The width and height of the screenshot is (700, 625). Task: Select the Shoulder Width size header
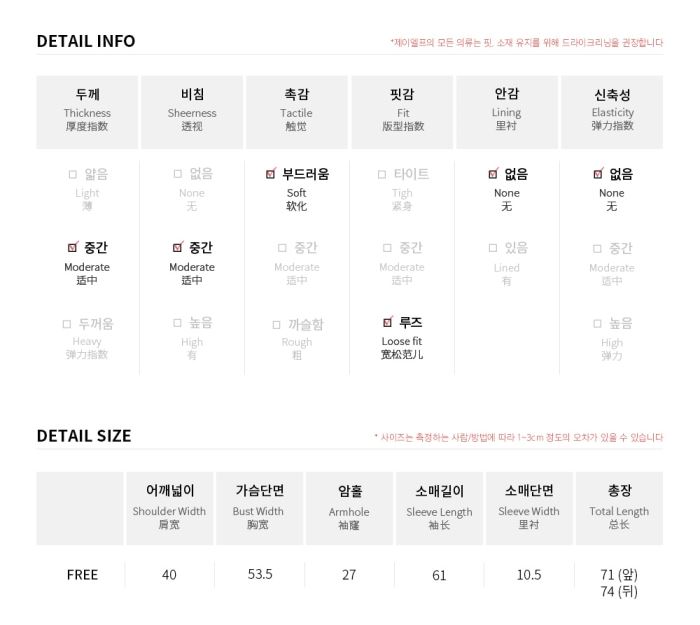[x=169, y=508]
